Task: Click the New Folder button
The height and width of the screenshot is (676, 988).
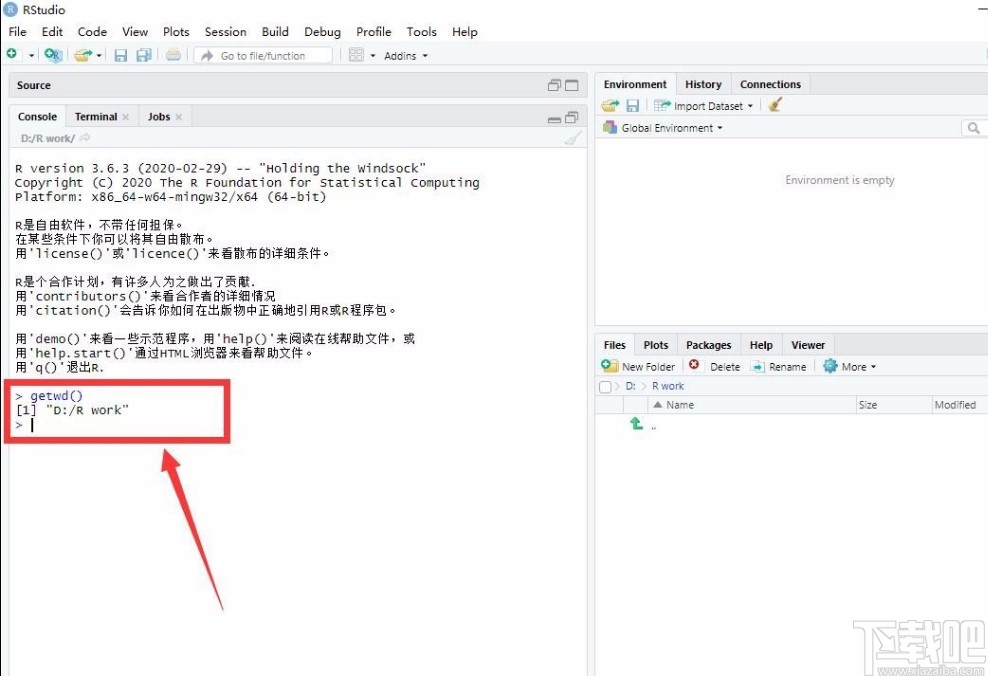Action: [x=638, y=366]
